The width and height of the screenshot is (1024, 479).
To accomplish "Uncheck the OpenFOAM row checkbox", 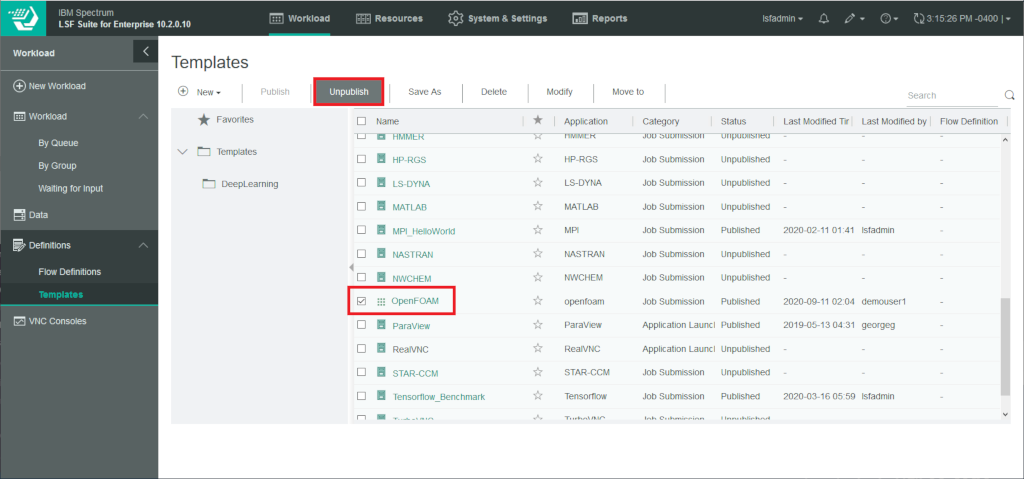I will click(x=361, y=301).
